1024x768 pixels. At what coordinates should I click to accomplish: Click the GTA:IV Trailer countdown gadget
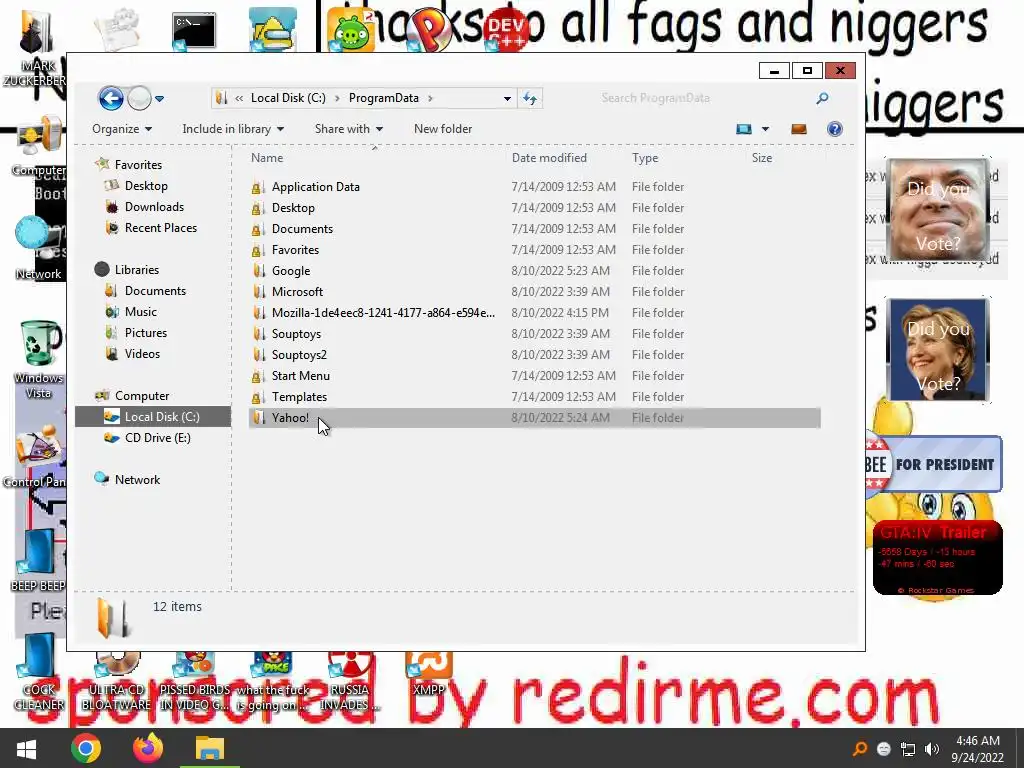point(937,557)
